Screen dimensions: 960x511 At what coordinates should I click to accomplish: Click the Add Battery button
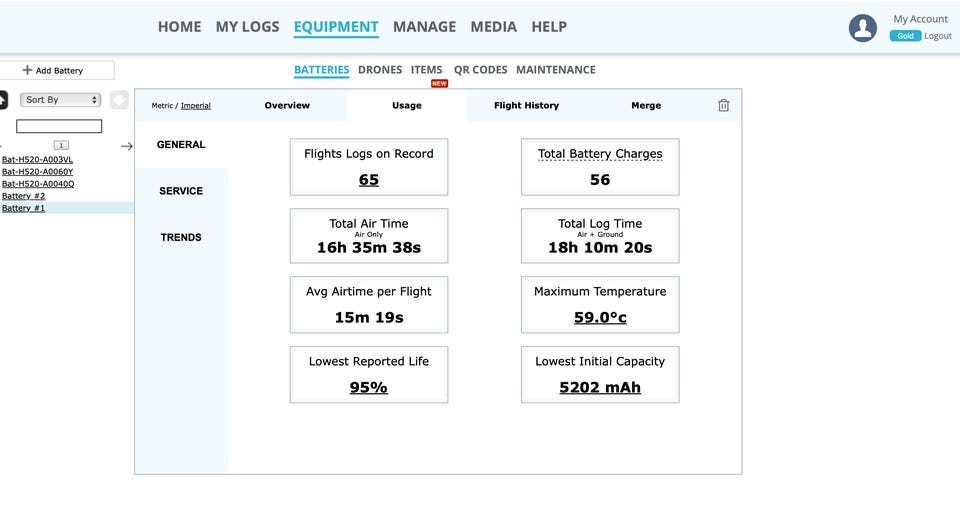pos(56,70)
